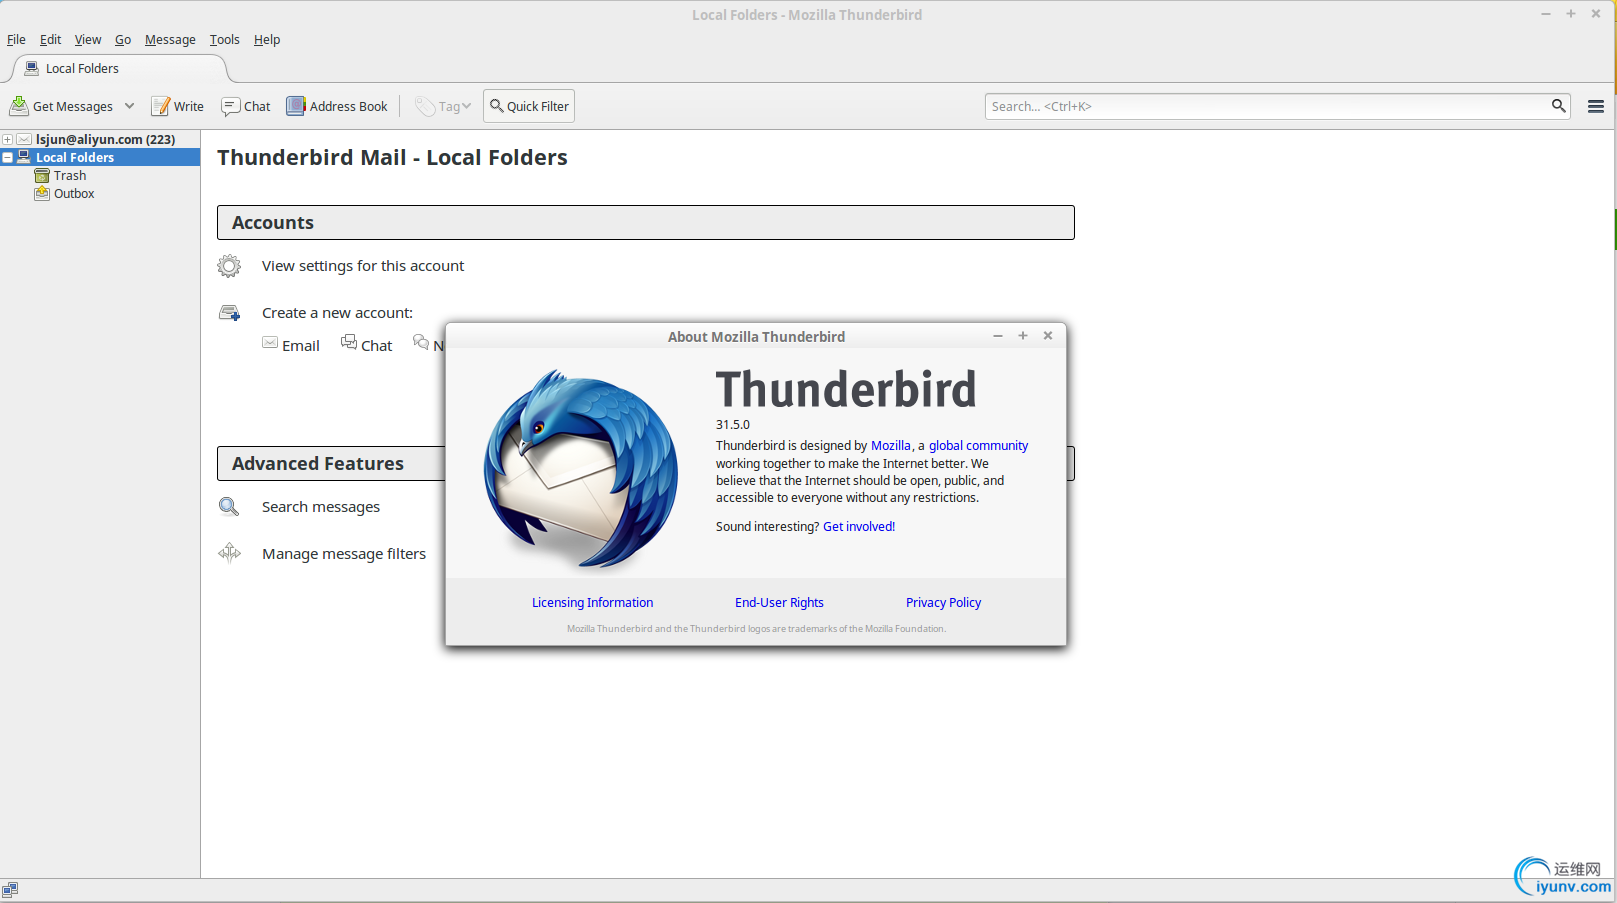Screen dimensions: 1617x903
Task: Follow the Mozilla link in About dialog
Action: 891,446
